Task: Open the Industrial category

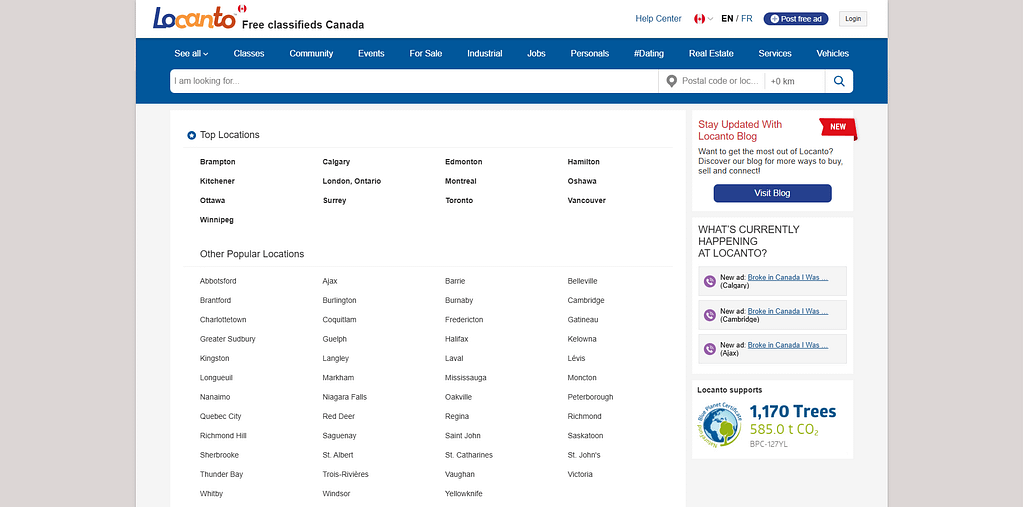Action: pos(485,54)
